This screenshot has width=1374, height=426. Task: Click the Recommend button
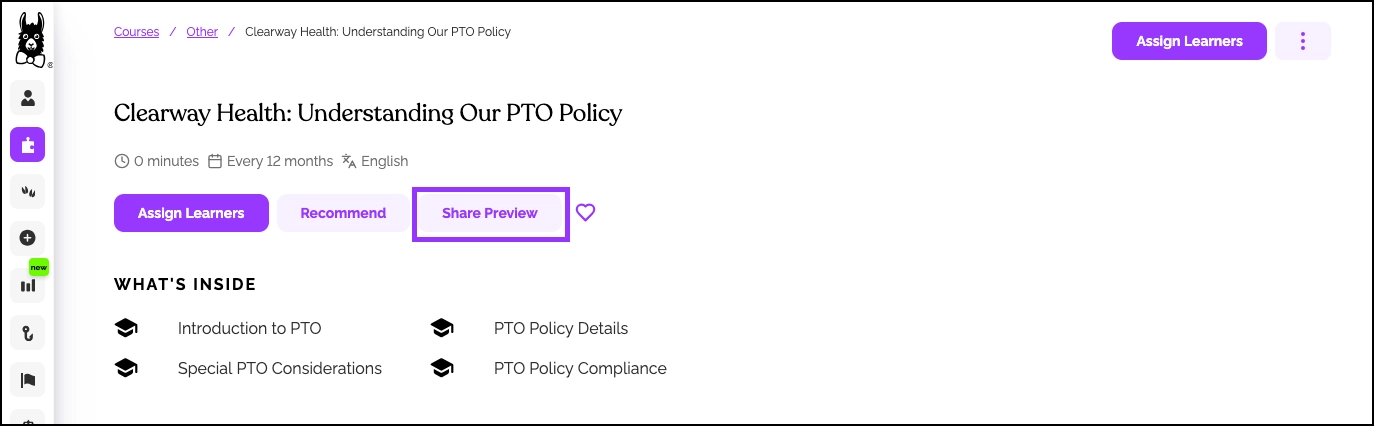pos(343,213)
